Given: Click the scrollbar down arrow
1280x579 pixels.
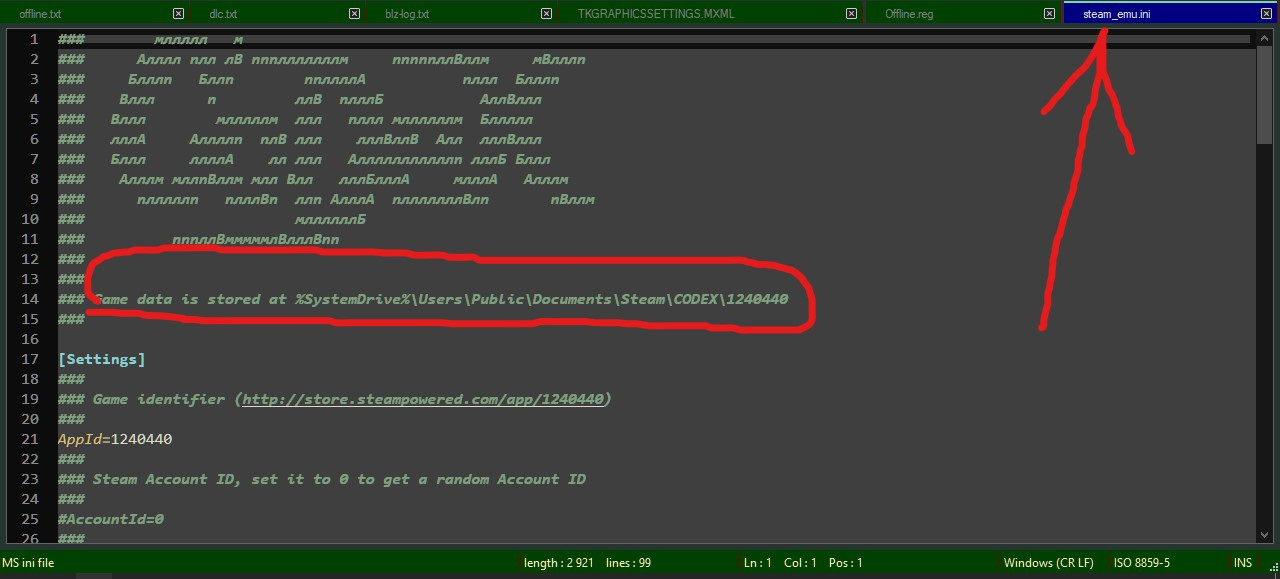Looking at the screenshot, I should tap(1264, 537).
